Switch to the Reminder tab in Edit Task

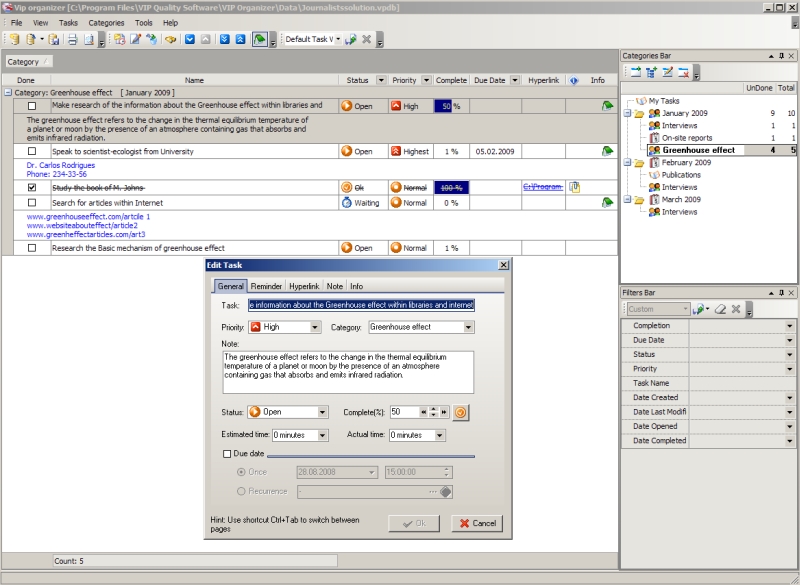pyautogui.click(x=266, y=286)
